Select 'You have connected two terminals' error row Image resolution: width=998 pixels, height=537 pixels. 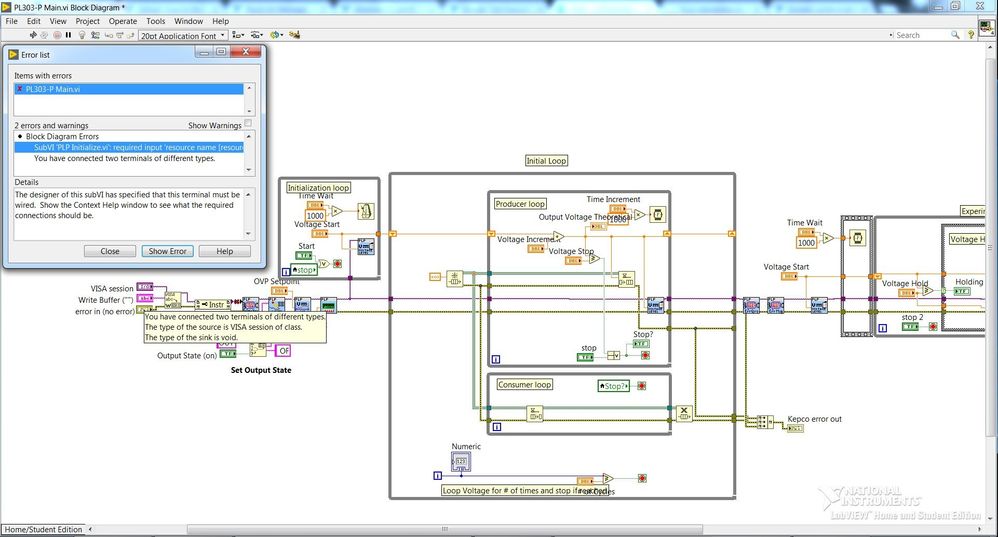tap(129, 158)
